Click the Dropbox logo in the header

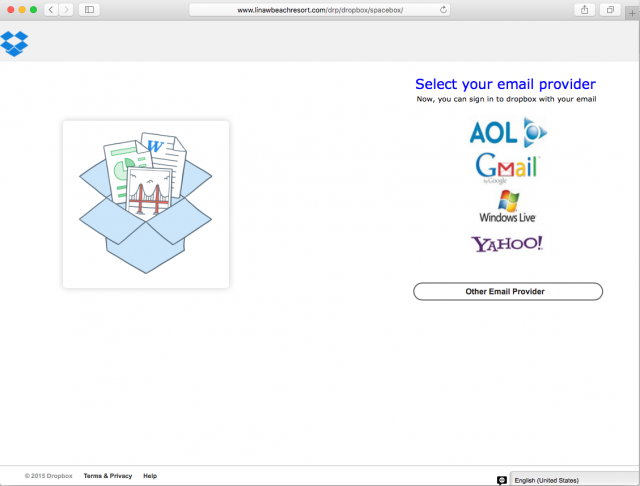(x=14, y=44)
